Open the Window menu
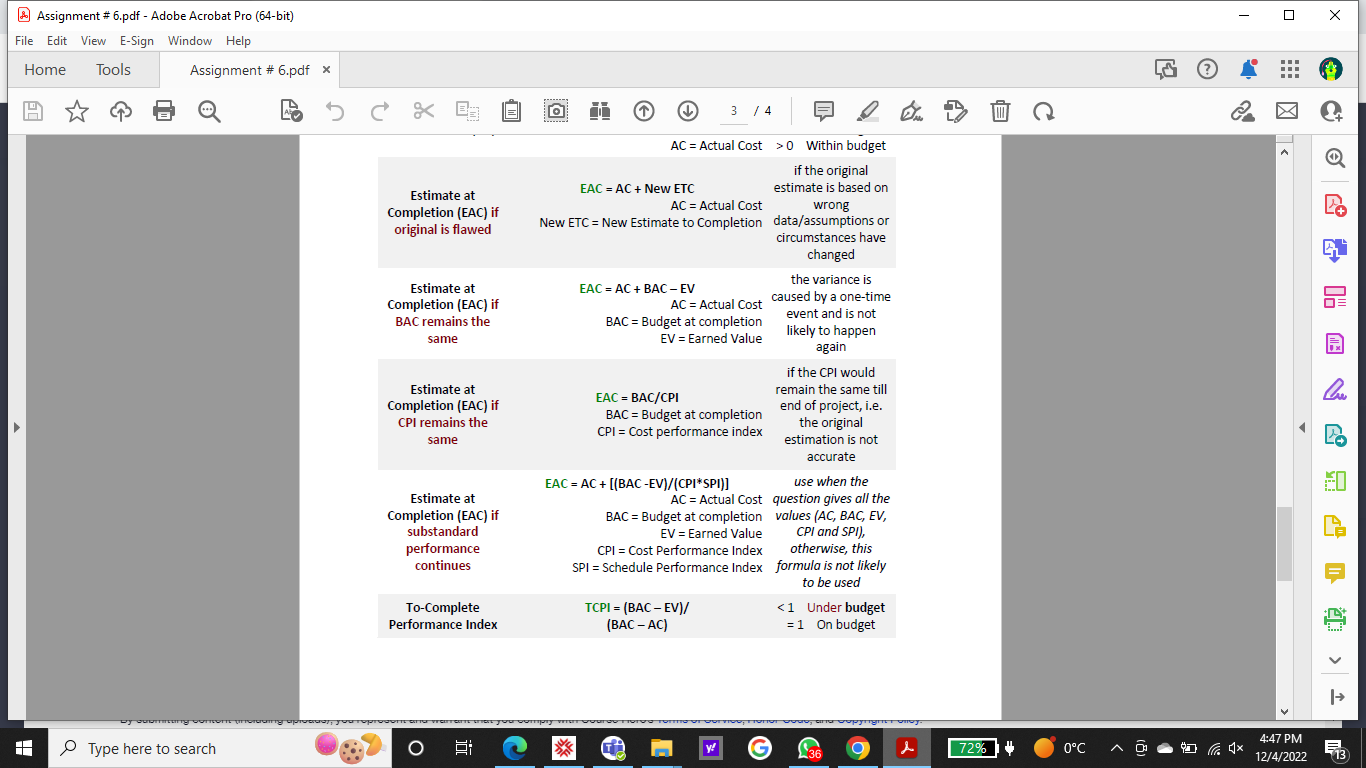This screenshot has width=1366, height=768. click(x=190, y=41)
